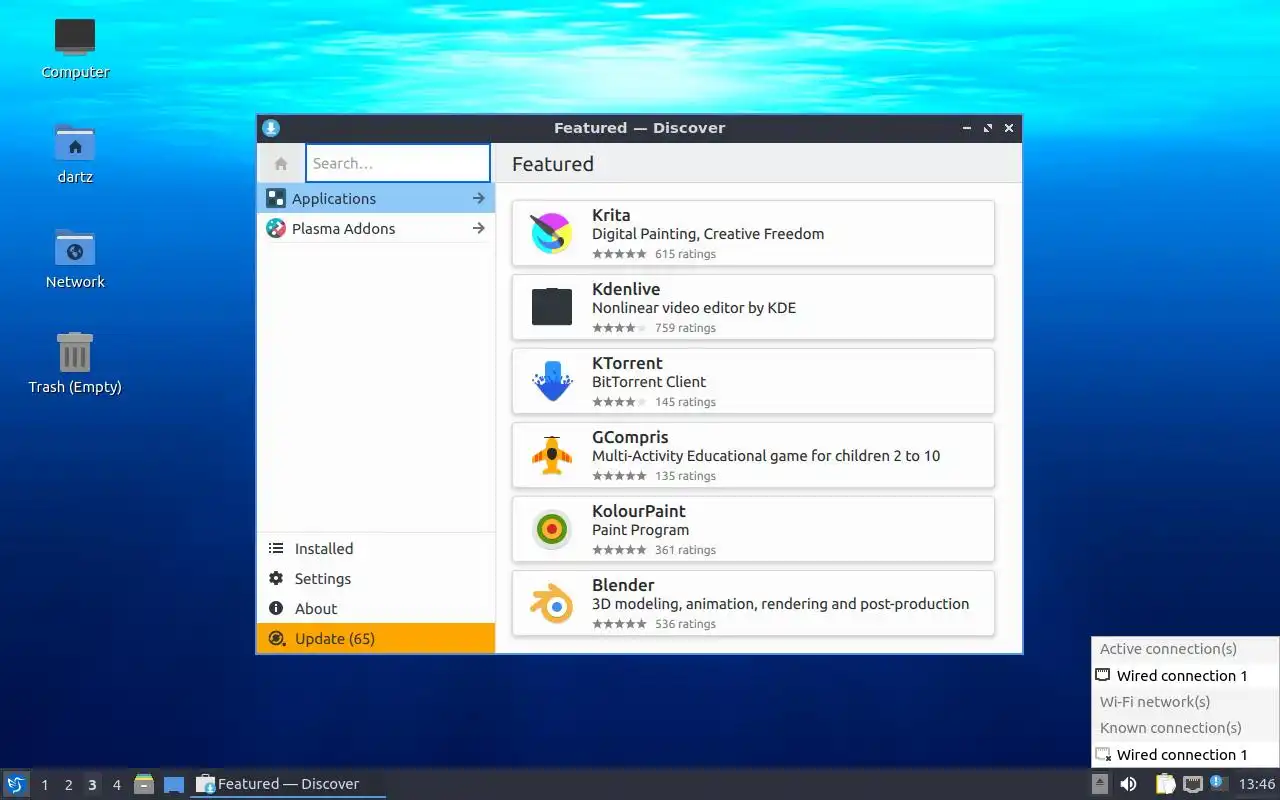The height and width of the screenshot is (800, 1280).
Task: Click the Featured page heading
Action: pyautogui.click(x=553, y=164)
